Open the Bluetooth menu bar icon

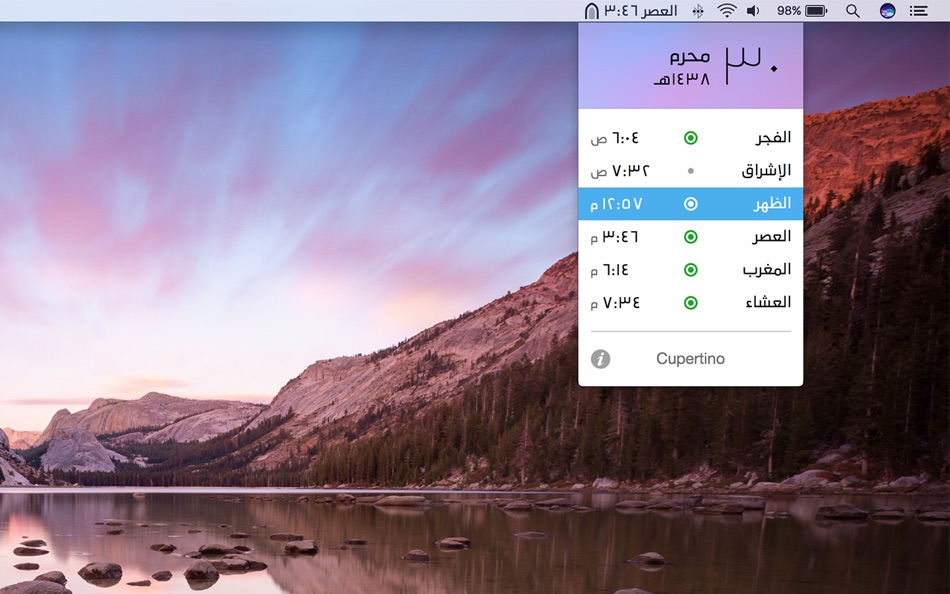point(698,11)
